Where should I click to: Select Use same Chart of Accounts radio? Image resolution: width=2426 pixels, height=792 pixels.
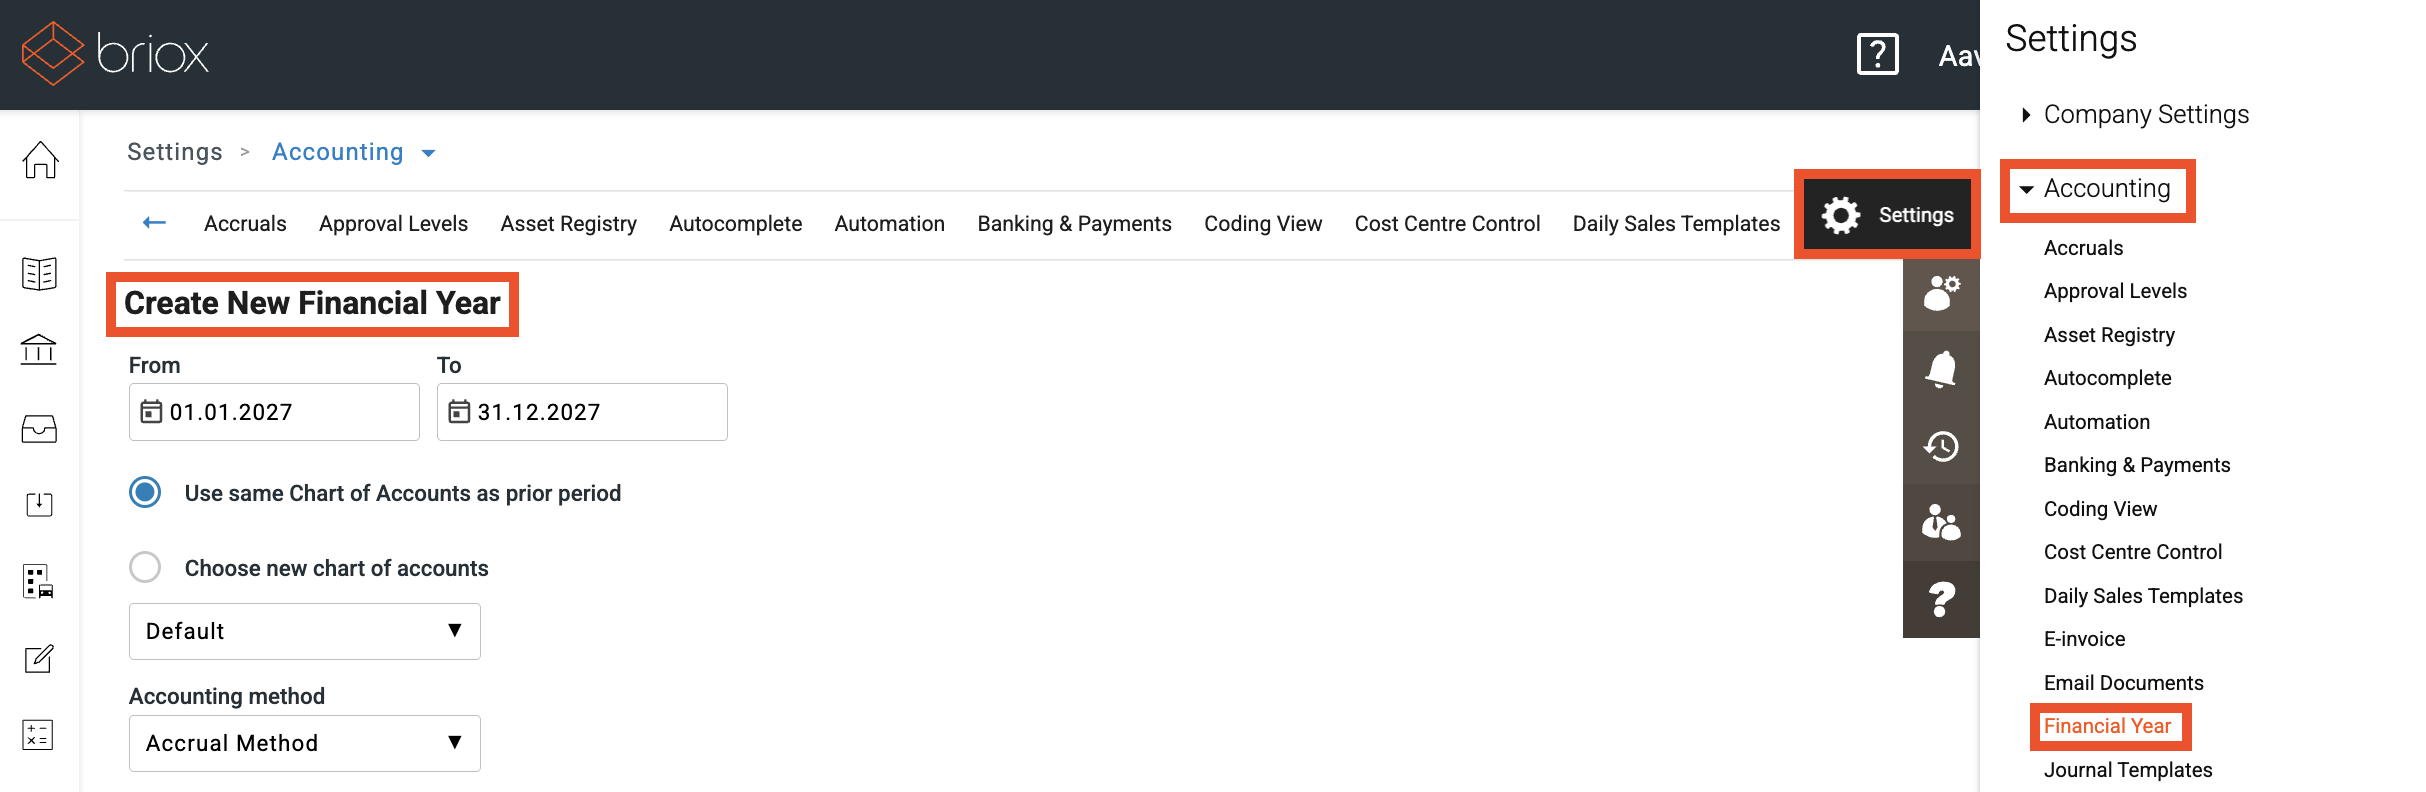click(x=146, y=493)
